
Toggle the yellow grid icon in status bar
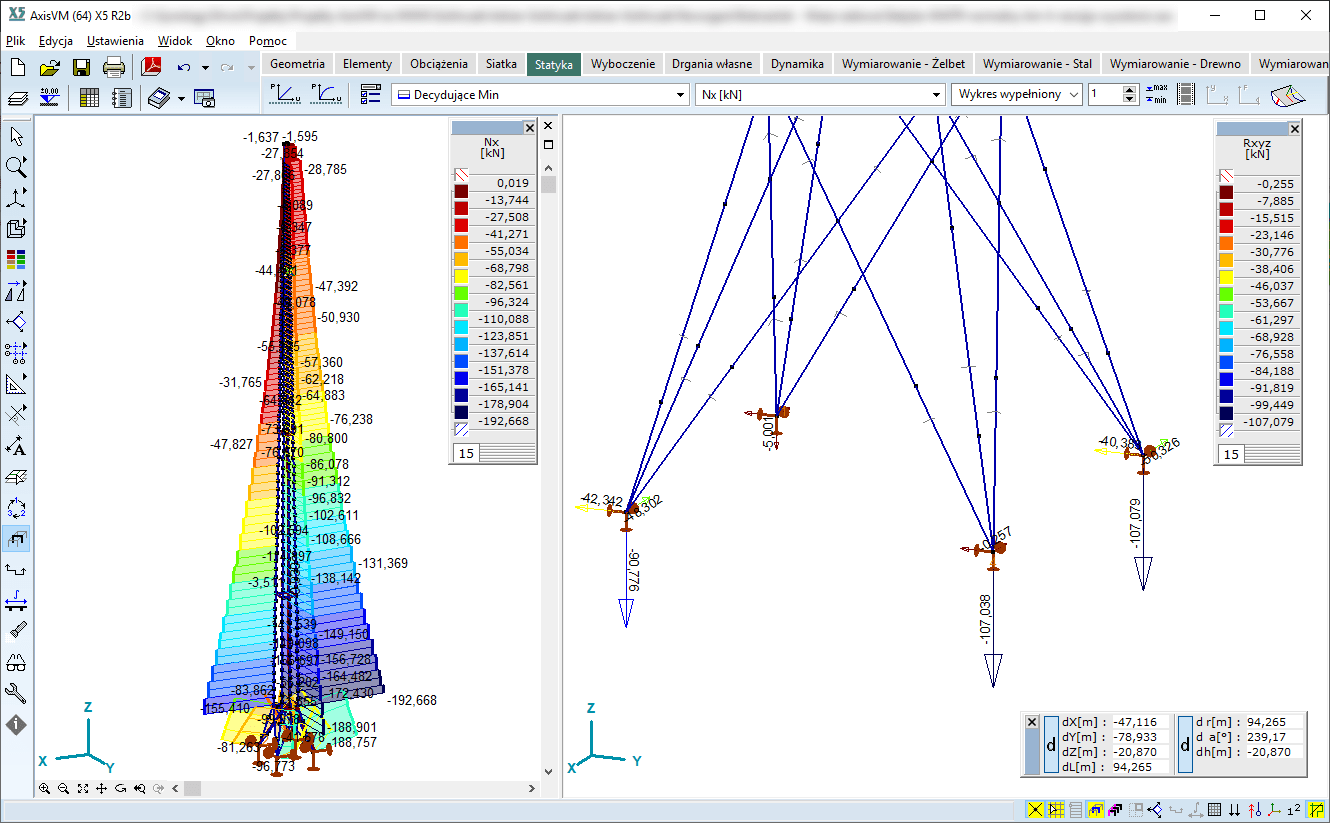point(1055,810)
